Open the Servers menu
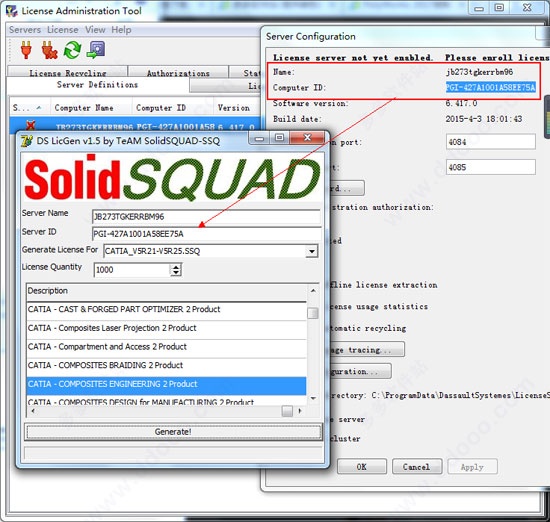The height and width of the screenshot is (522, 550). click(x=25, y=30)
